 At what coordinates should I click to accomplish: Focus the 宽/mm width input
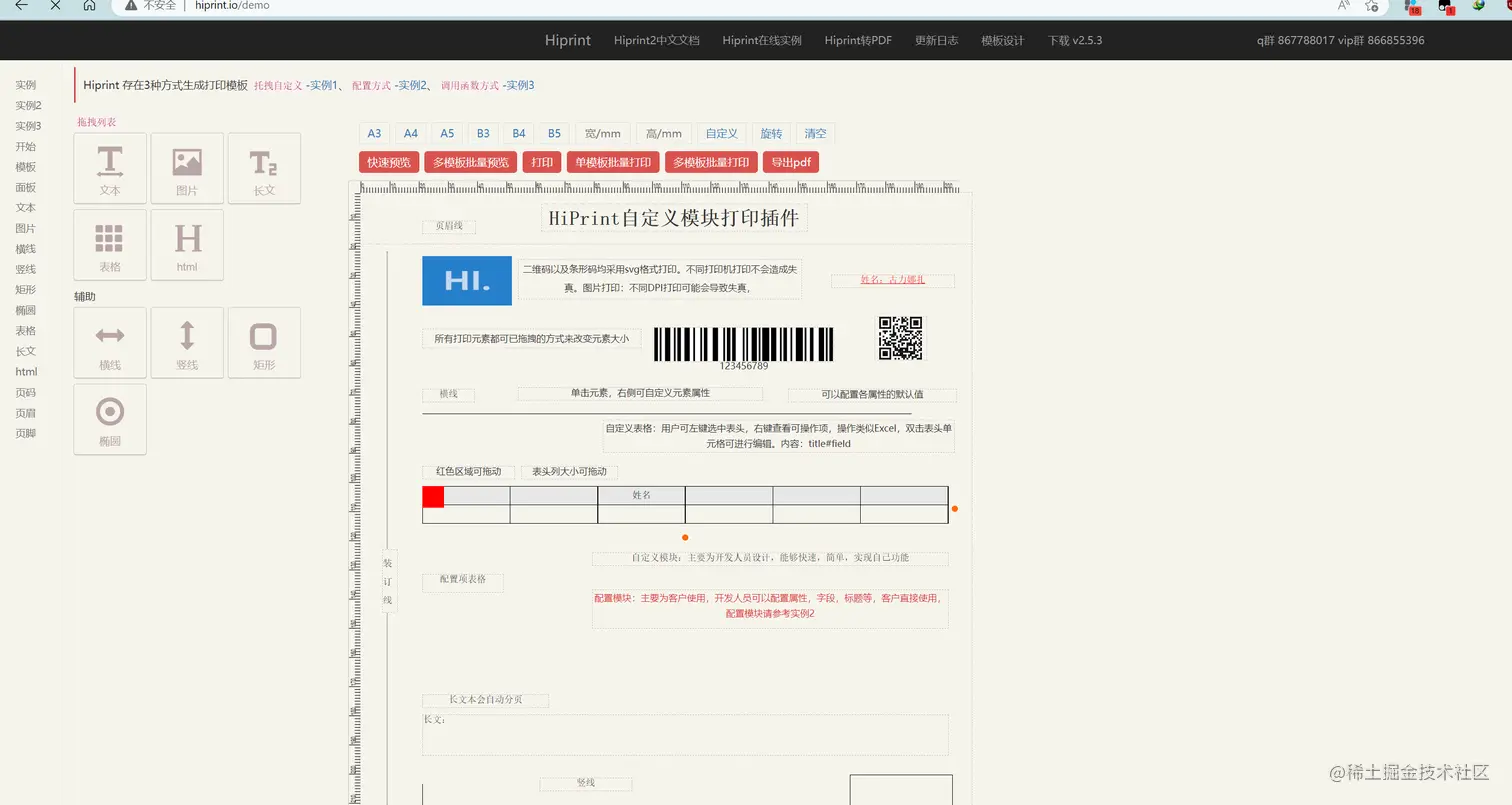[x=603, y=133]
